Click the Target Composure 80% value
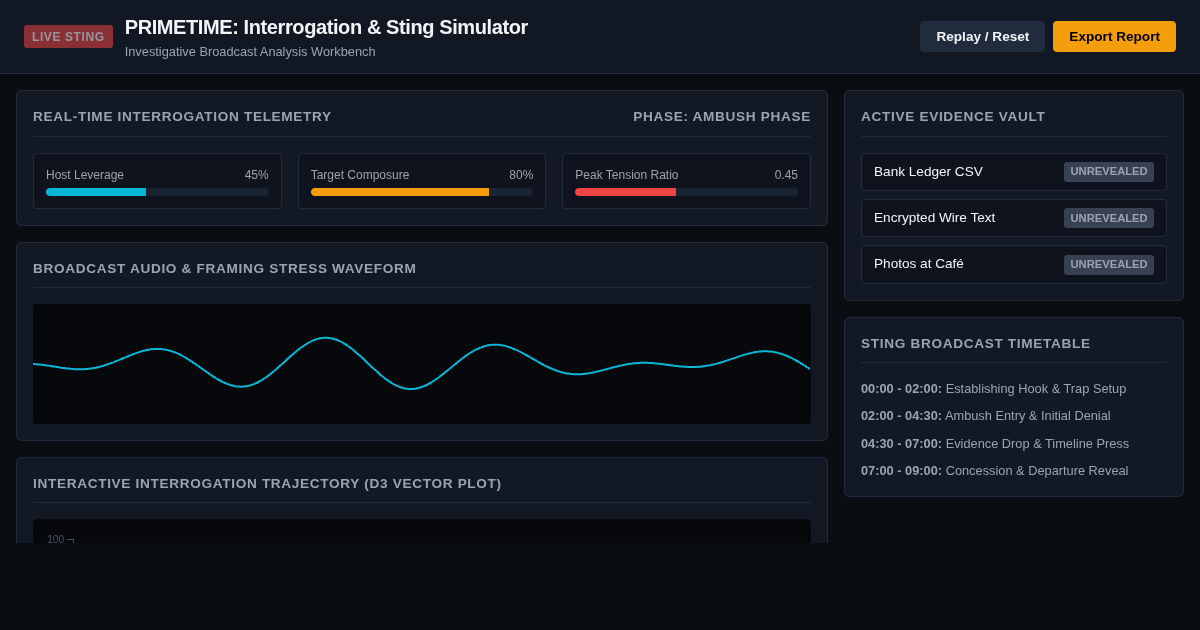The height and width of the screenshot is (630, 1200). click(x=521, y=175)
